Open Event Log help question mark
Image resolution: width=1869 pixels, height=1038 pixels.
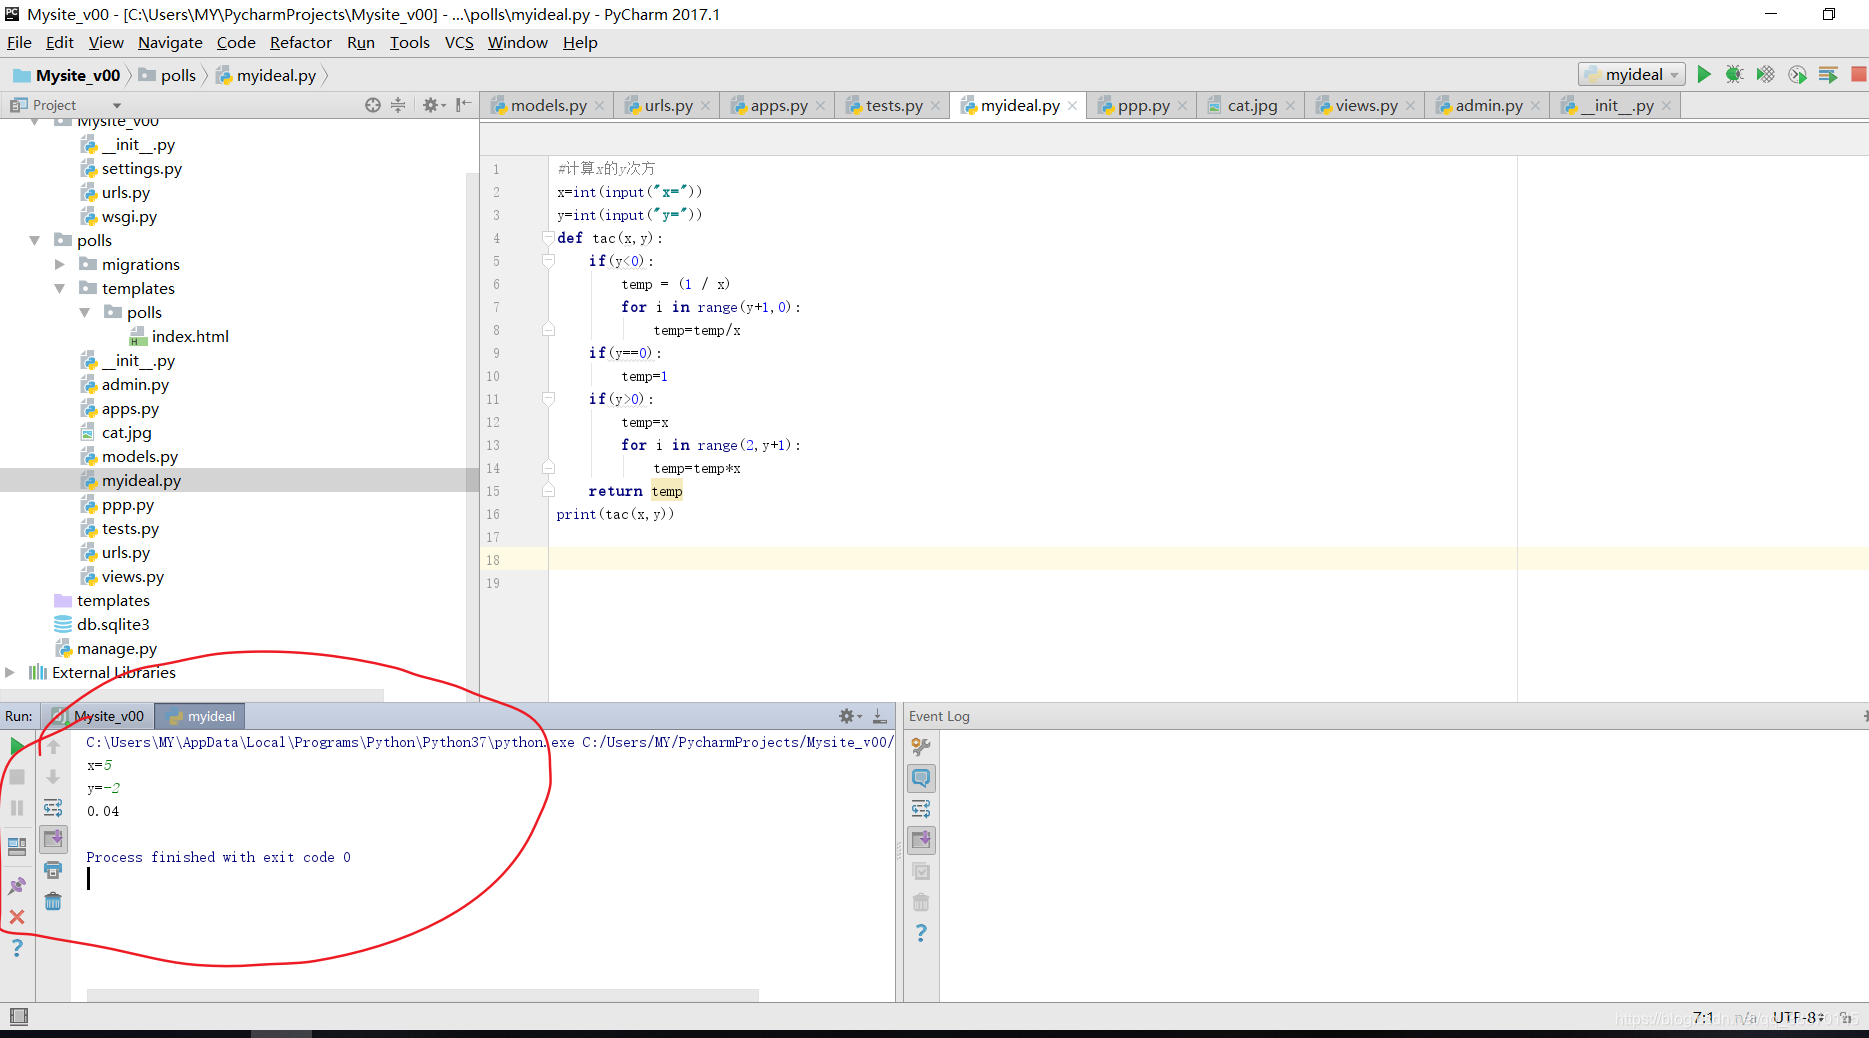click(x=921, y=933)
